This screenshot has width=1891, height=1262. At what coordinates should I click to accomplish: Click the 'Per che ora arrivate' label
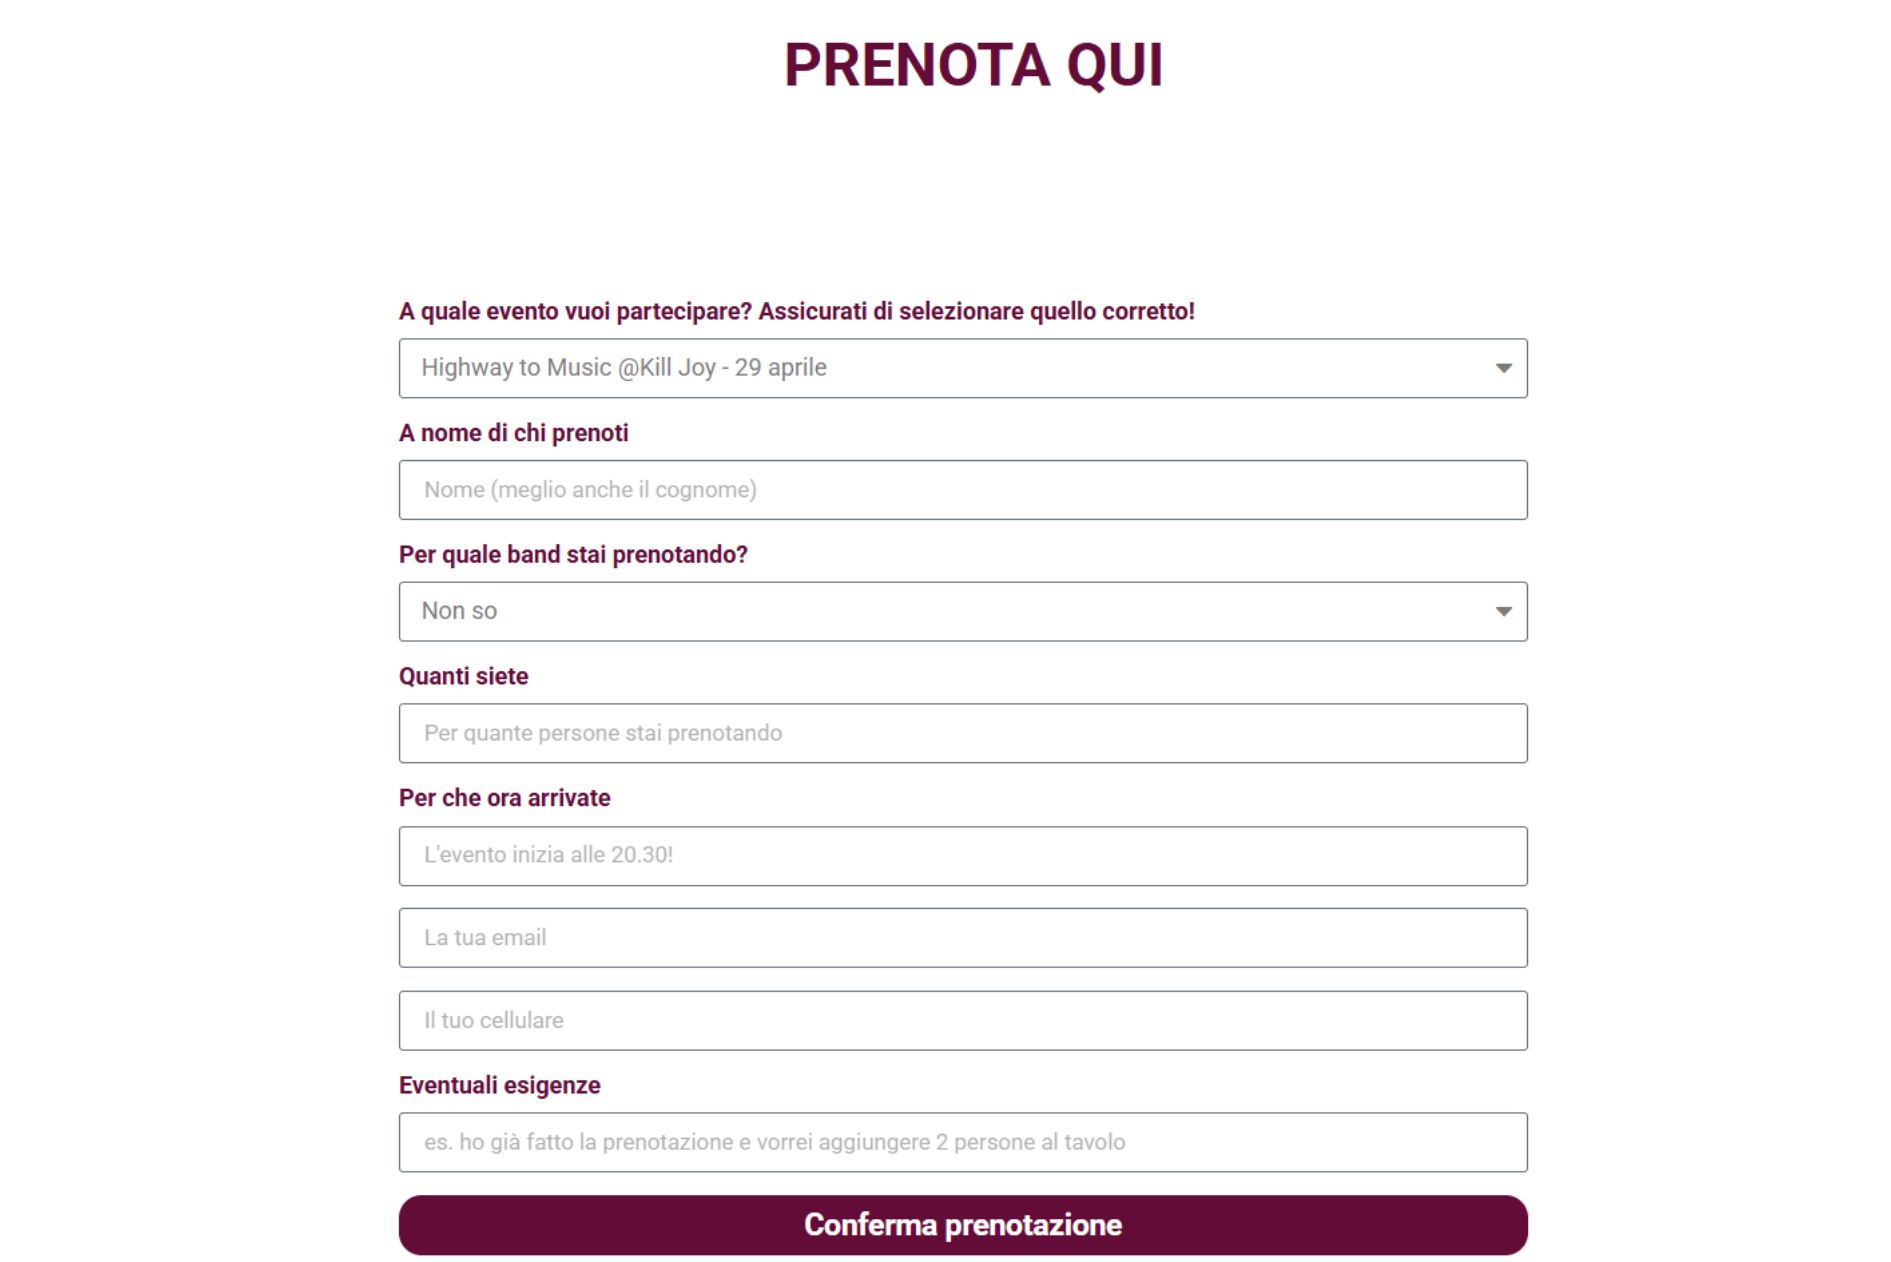coord(504,798)
